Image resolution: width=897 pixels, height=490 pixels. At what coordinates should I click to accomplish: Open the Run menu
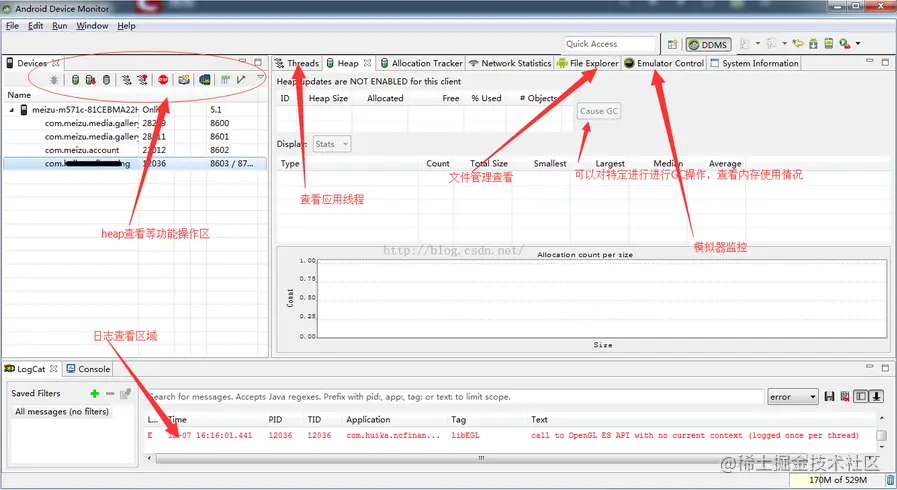point(59,26)
